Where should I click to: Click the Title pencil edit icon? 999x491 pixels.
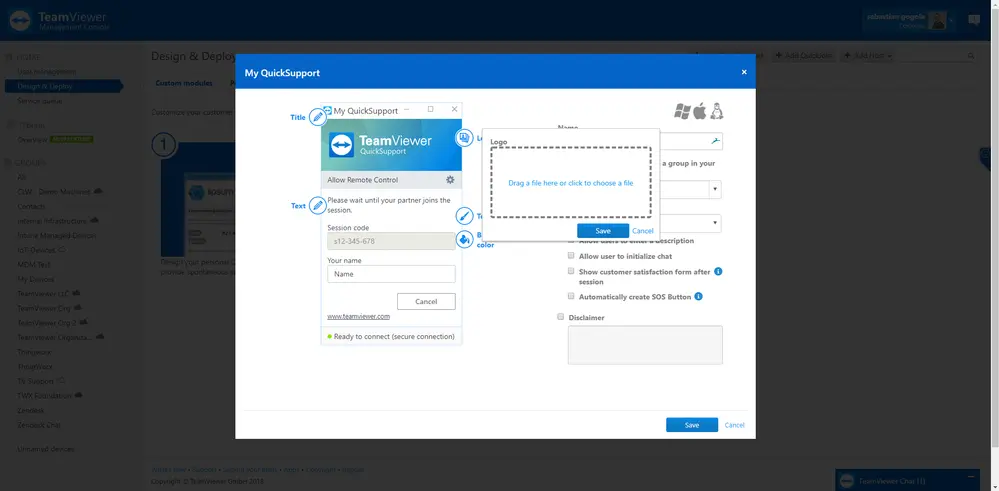(317, 117)
